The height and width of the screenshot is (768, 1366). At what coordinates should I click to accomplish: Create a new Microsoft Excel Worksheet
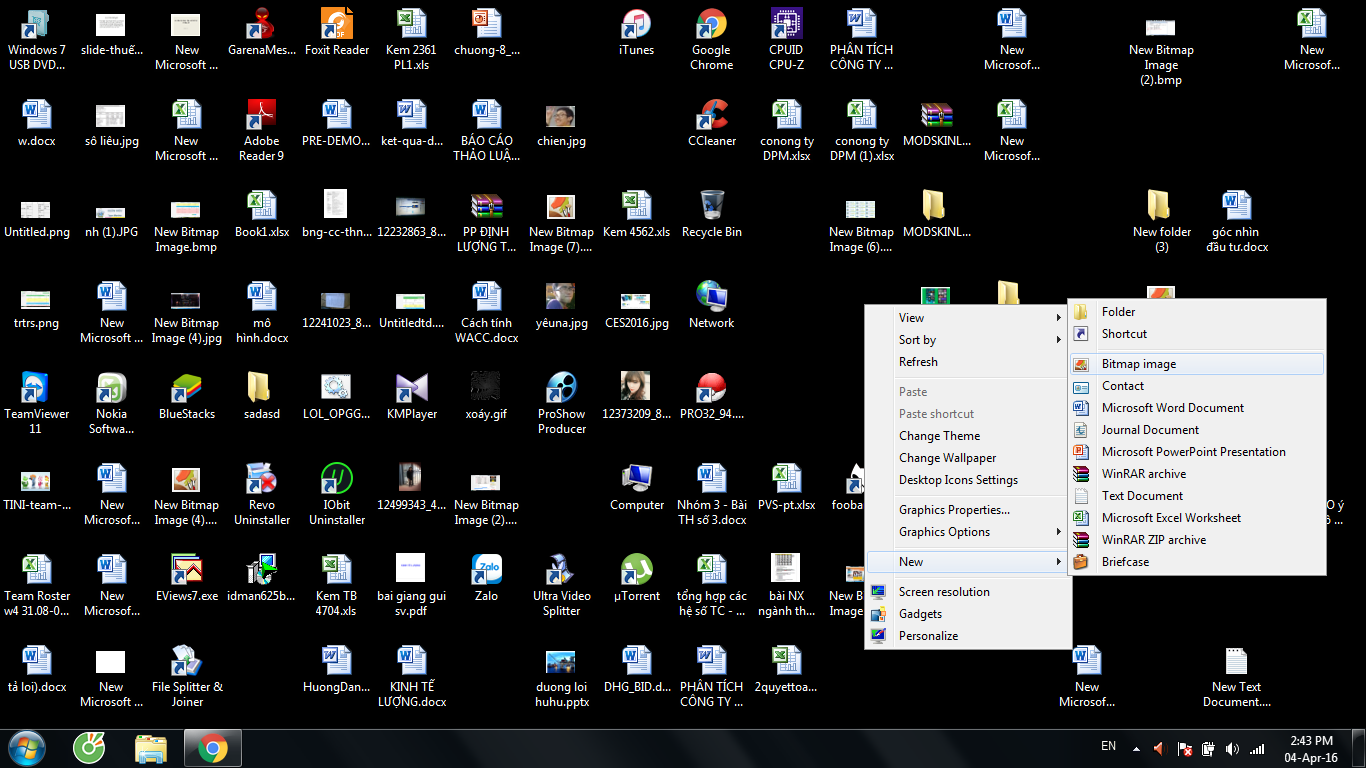(1197, 518)
